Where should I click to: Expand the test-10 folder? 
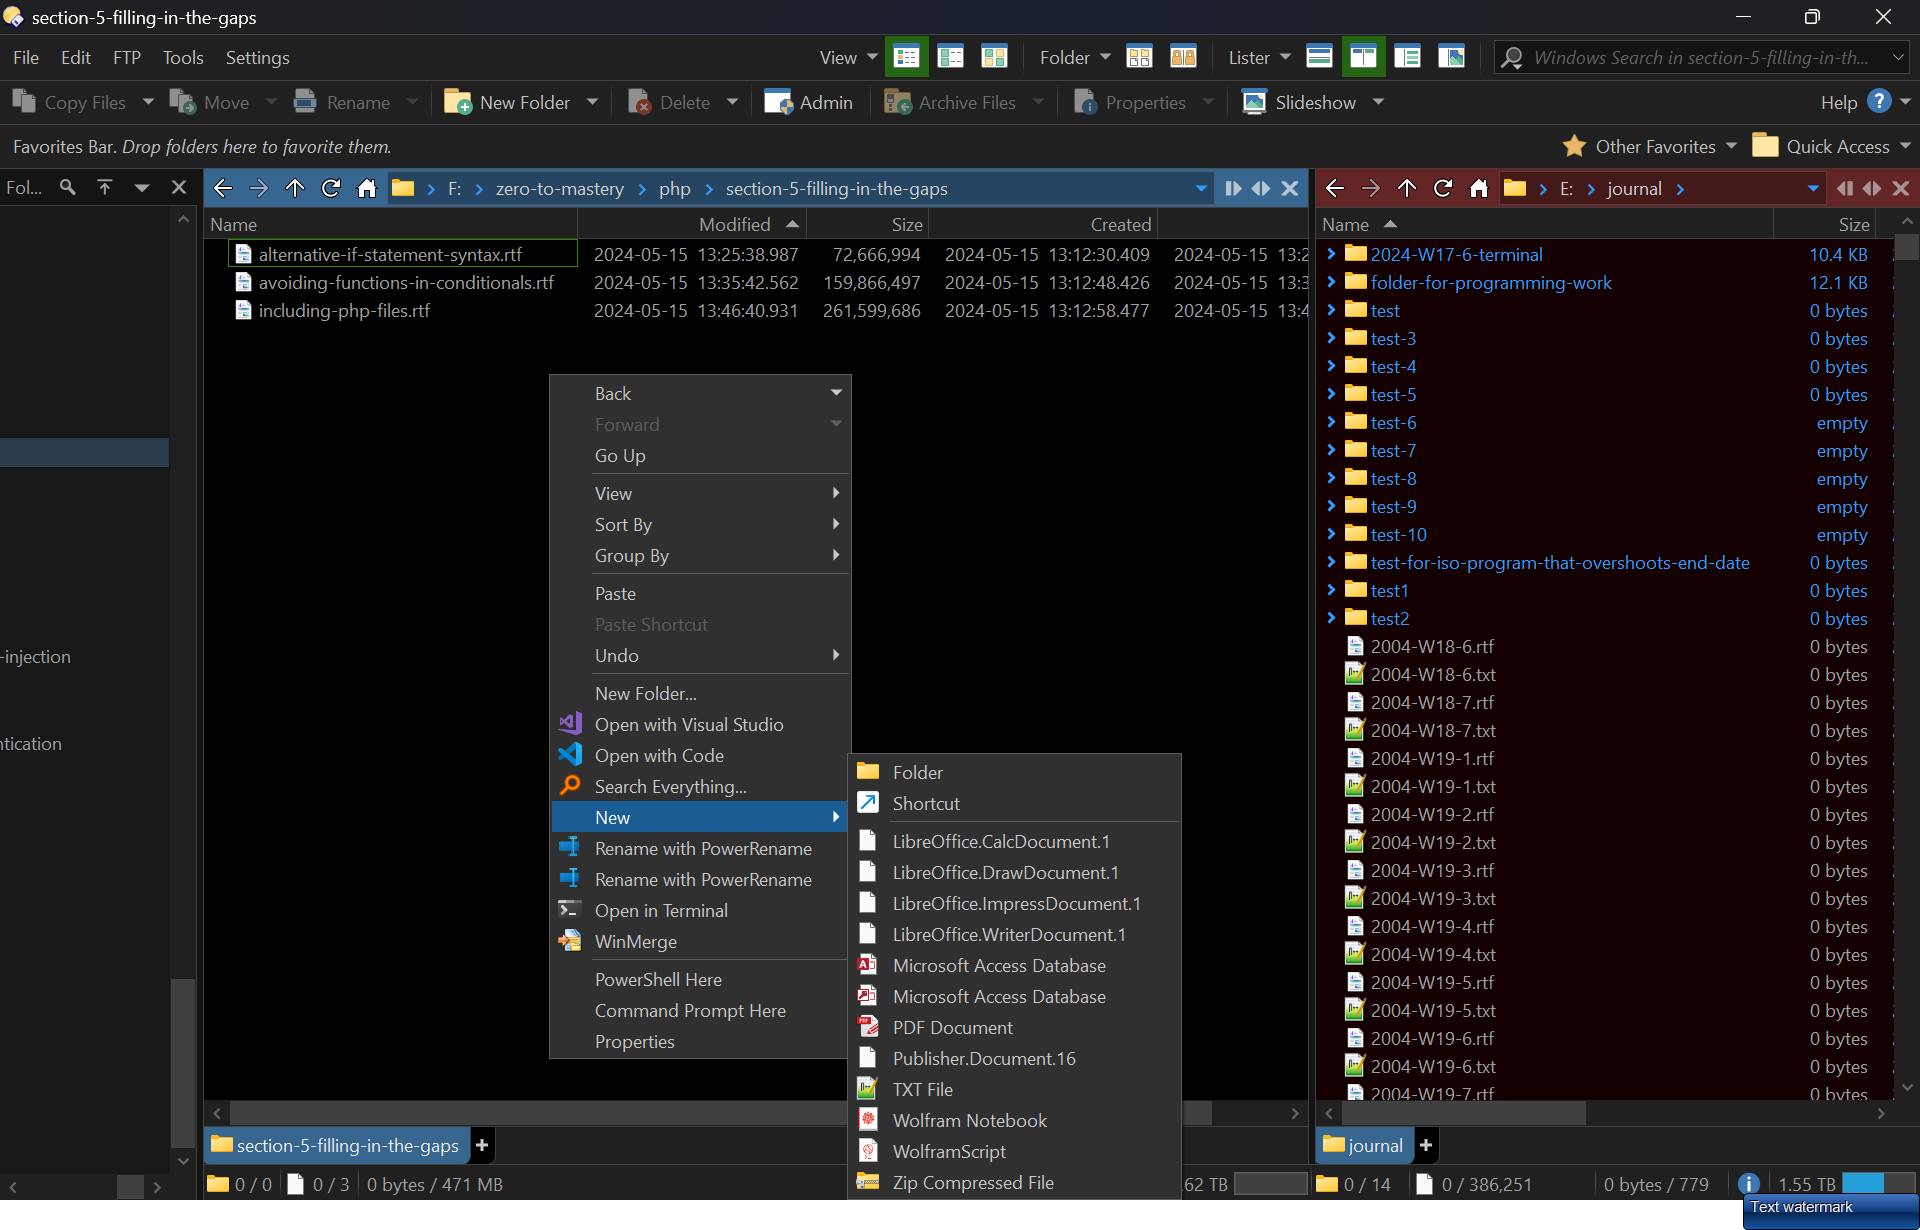1331,534
